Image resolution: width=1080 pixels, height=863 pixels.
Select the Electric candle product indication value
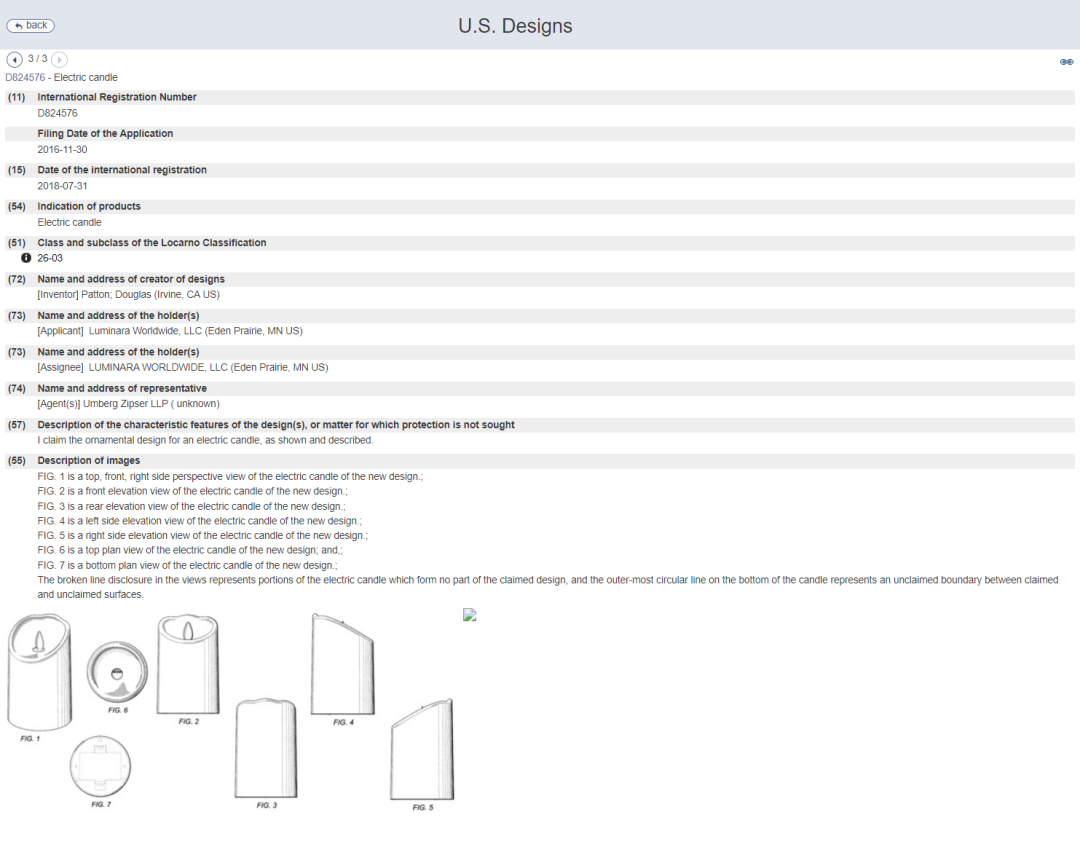point(69,222)
